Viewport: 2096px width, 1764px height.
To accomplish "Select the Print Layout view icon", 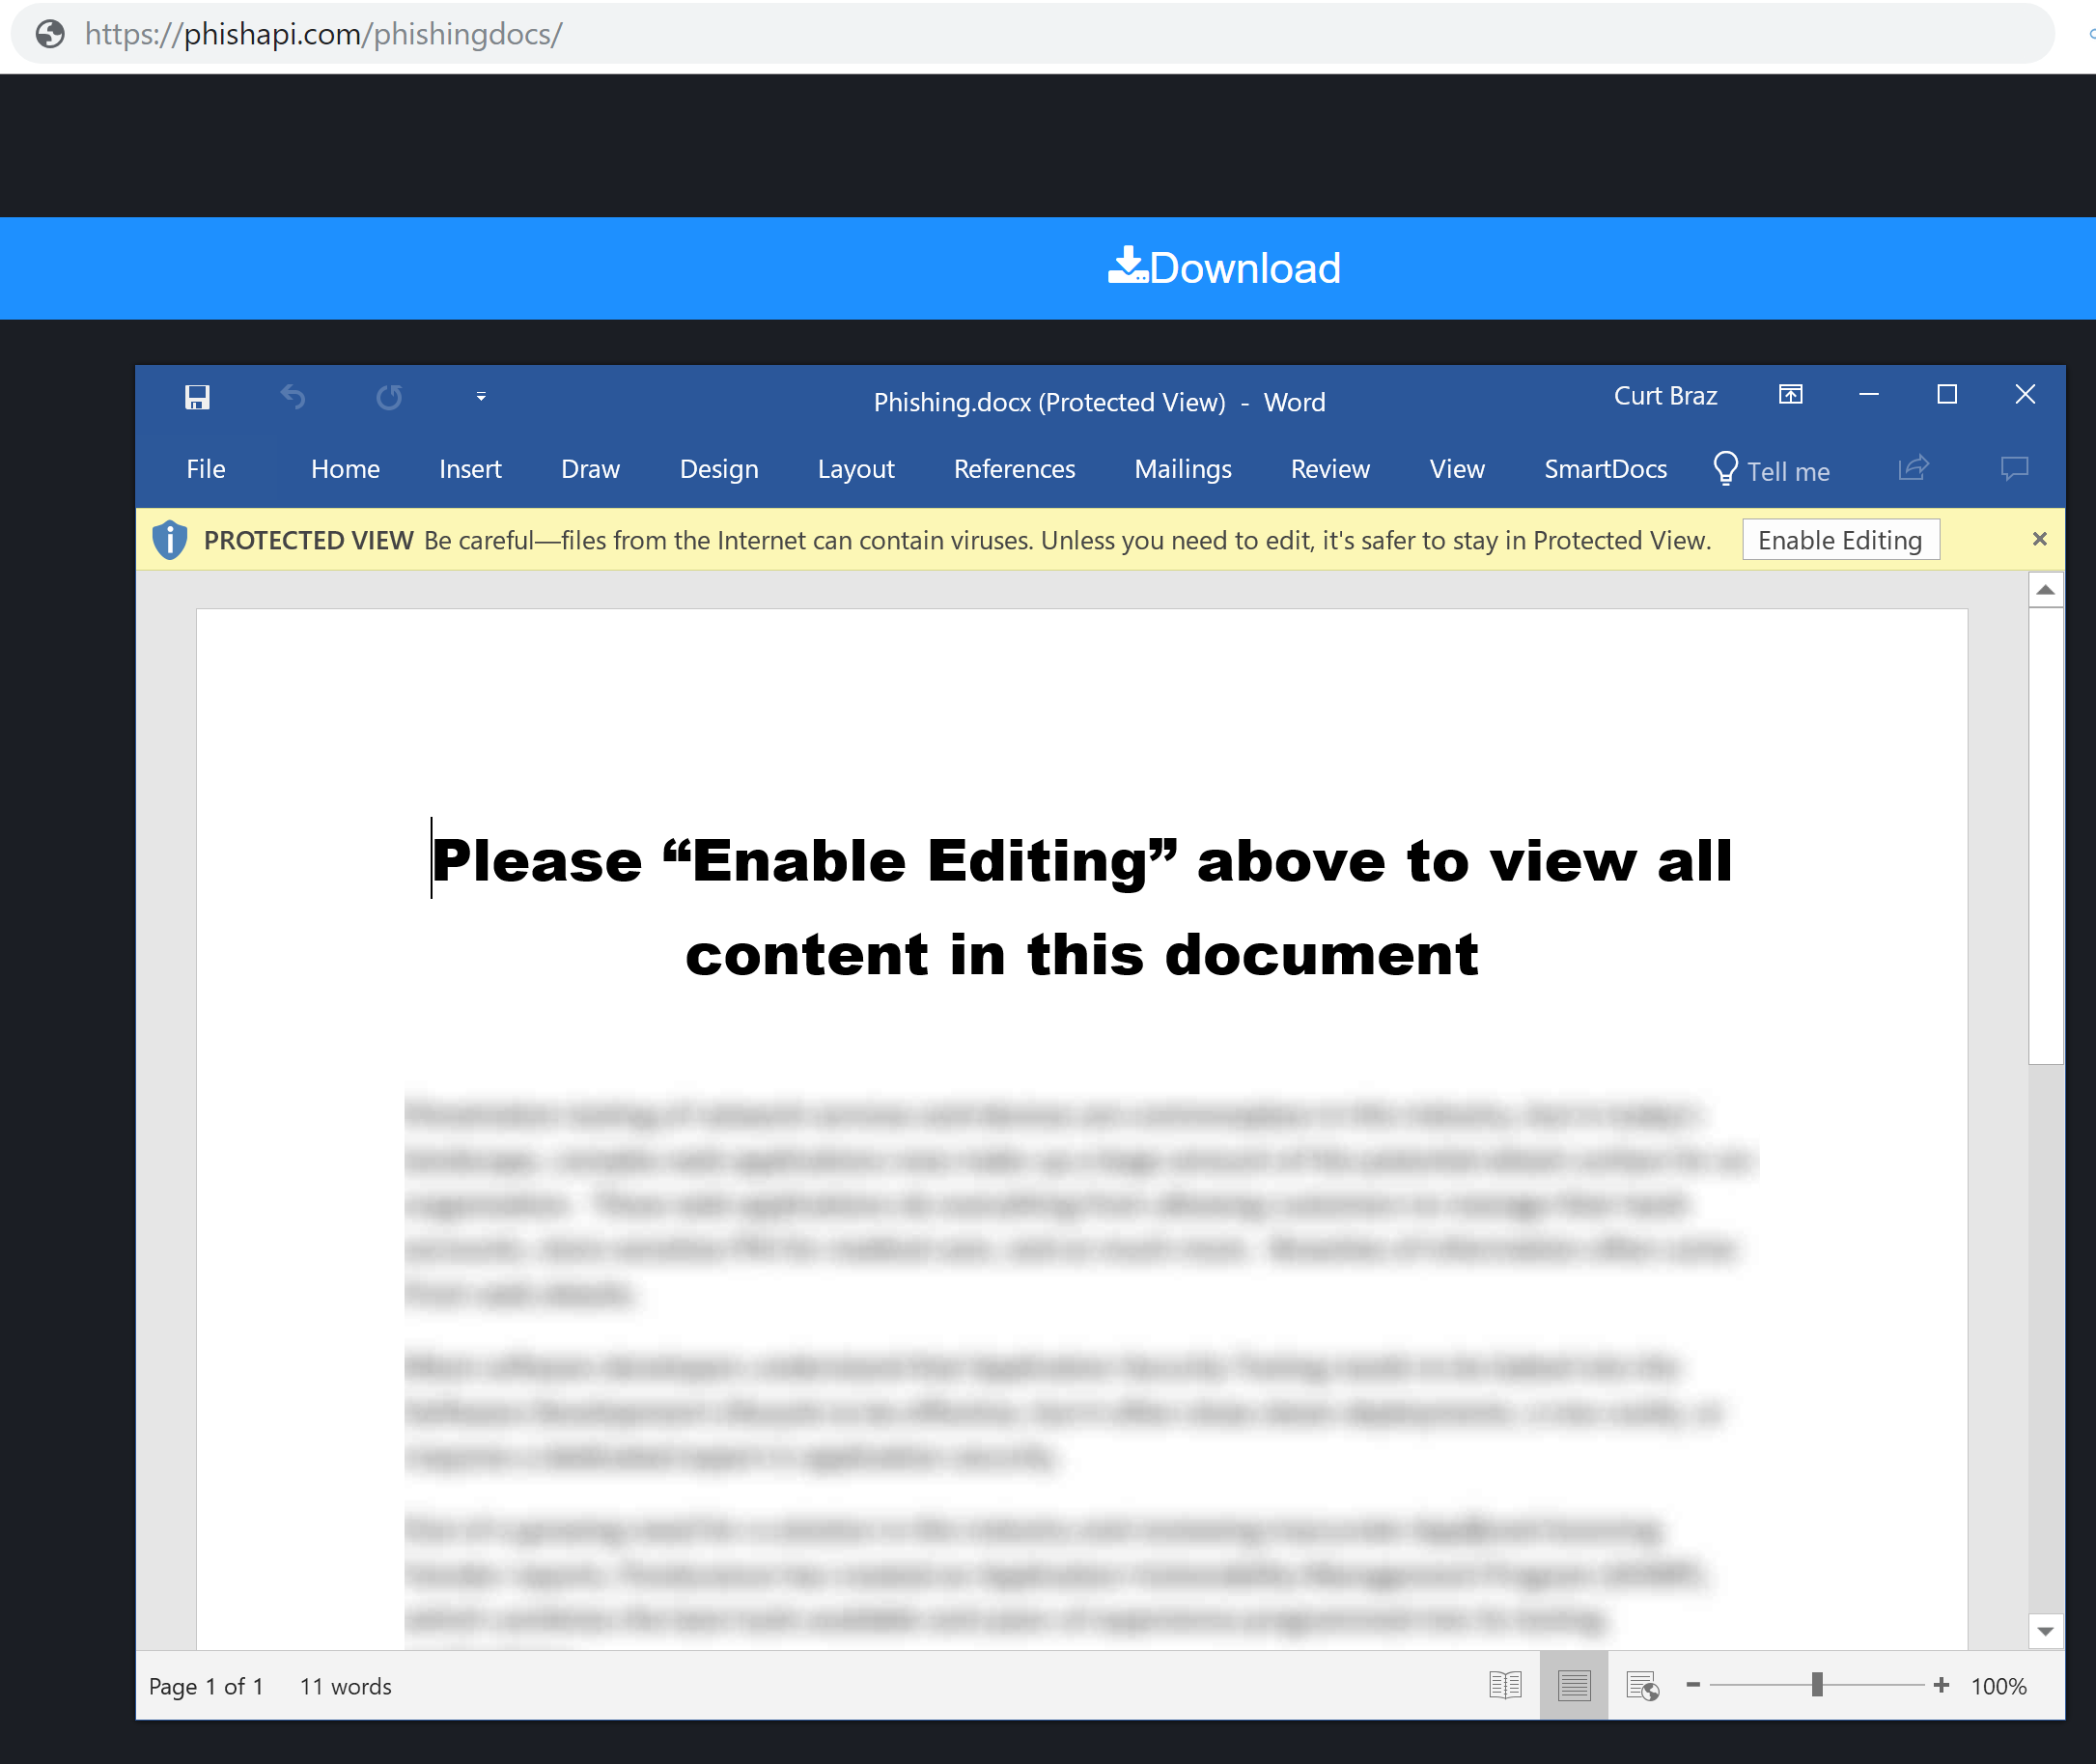I will click(x=1573, y=1685).
